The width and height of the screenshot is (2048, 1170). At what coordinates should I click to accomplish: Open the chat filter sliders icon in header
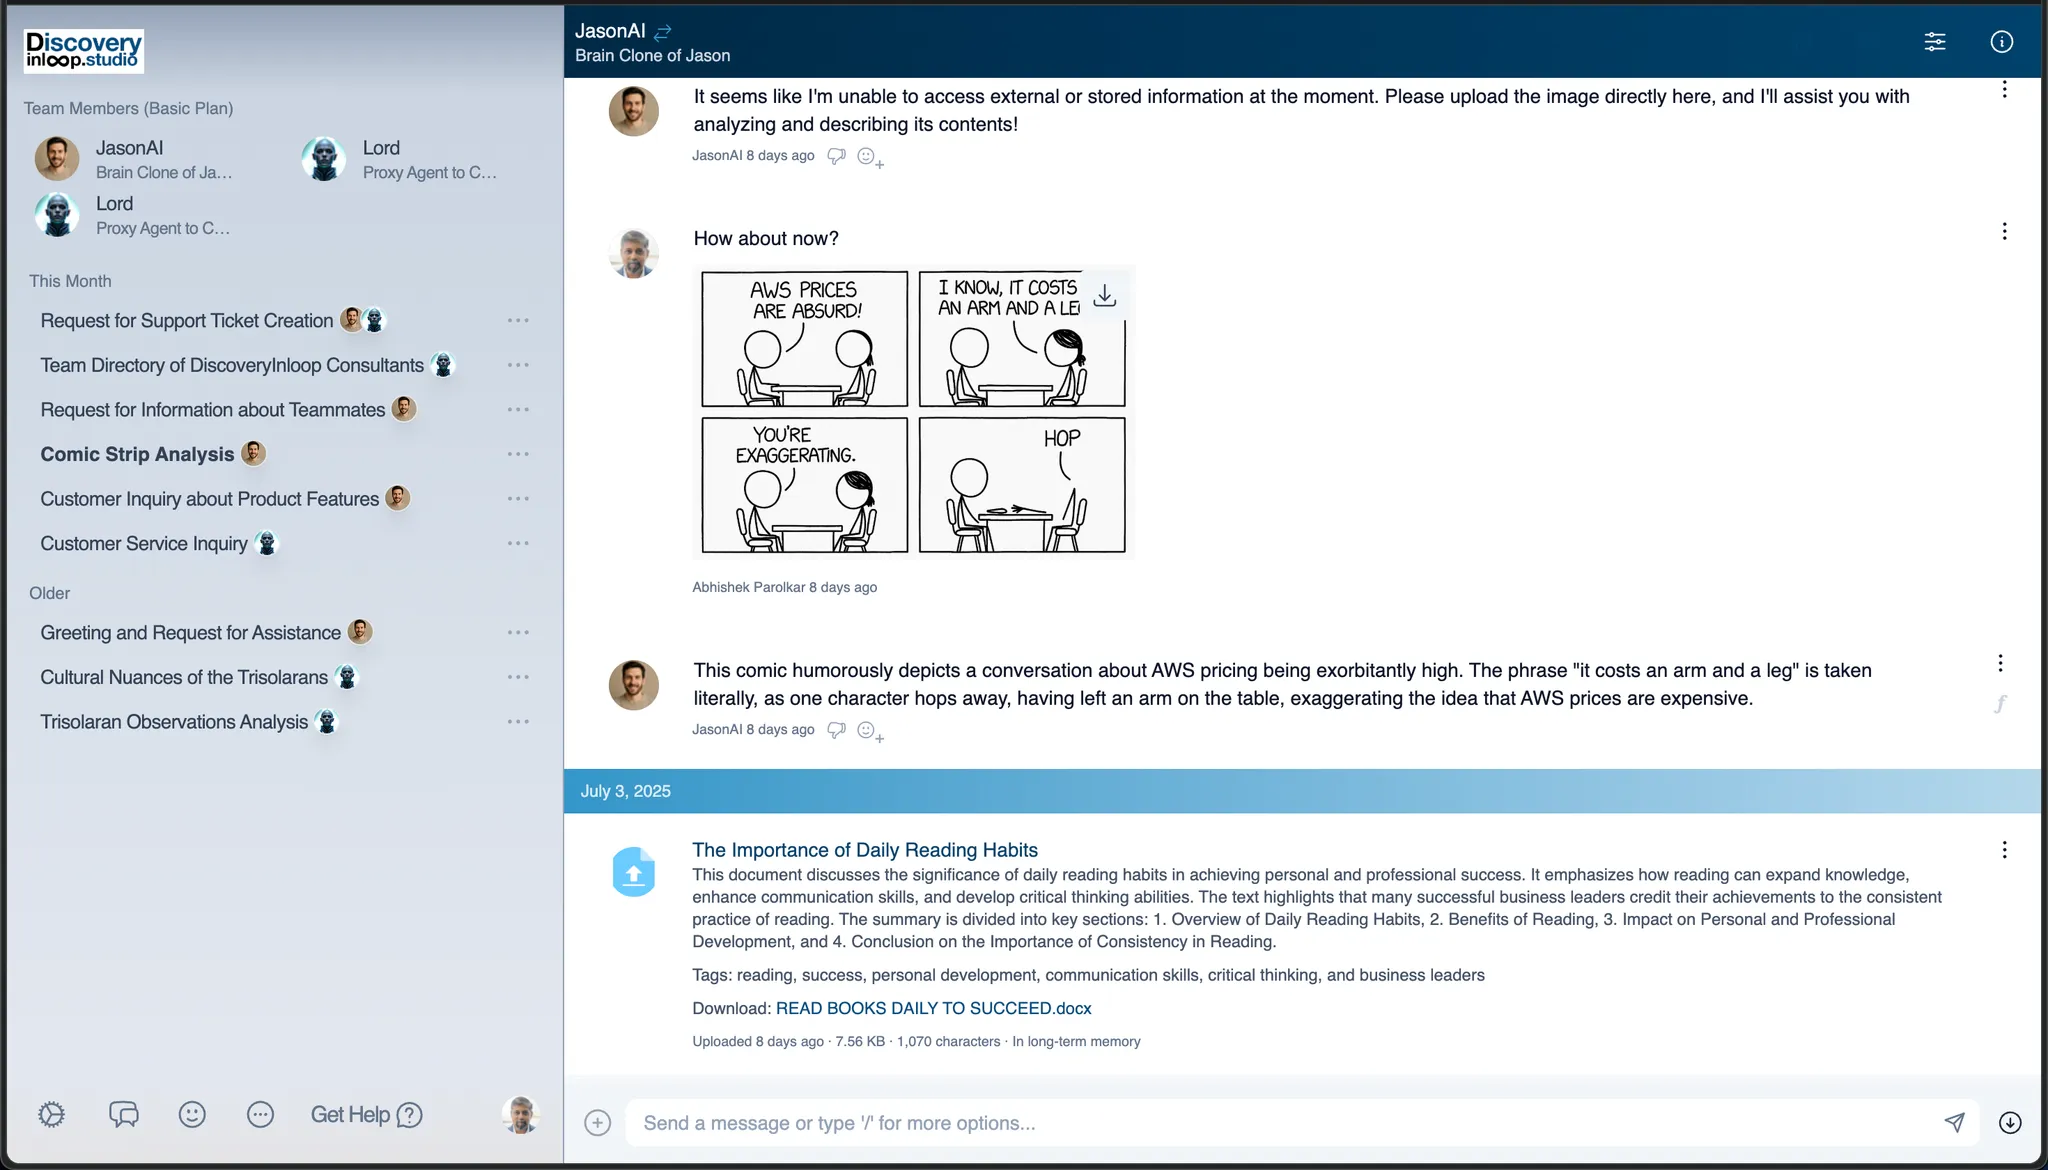1935,41
